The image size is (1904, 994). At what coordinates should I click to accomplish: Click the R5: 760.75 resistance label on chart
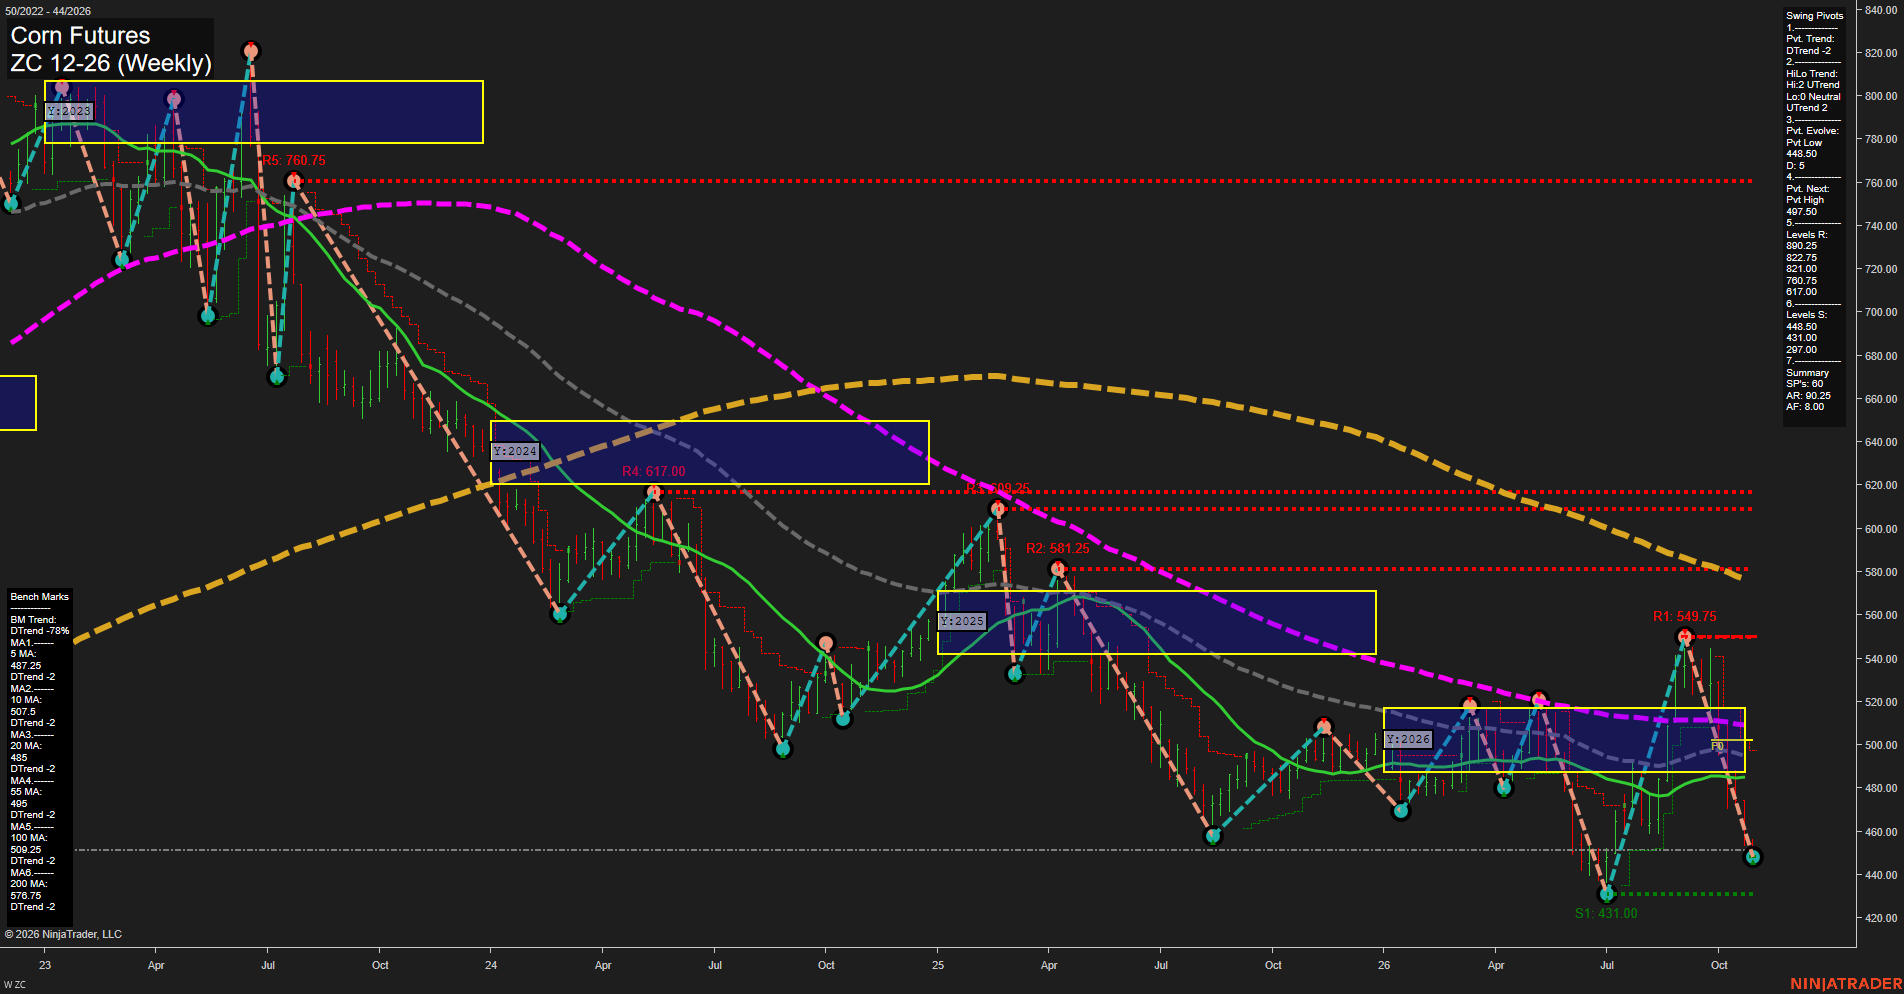[x=294, y=160]
